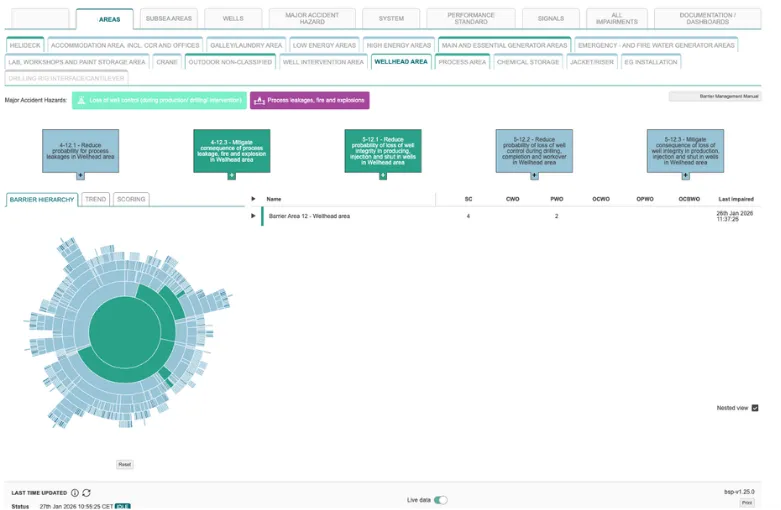Expand the 5-12.3 barrier card plus icon
The height and width of the screenshot is (510, 781).
point(685,176)
